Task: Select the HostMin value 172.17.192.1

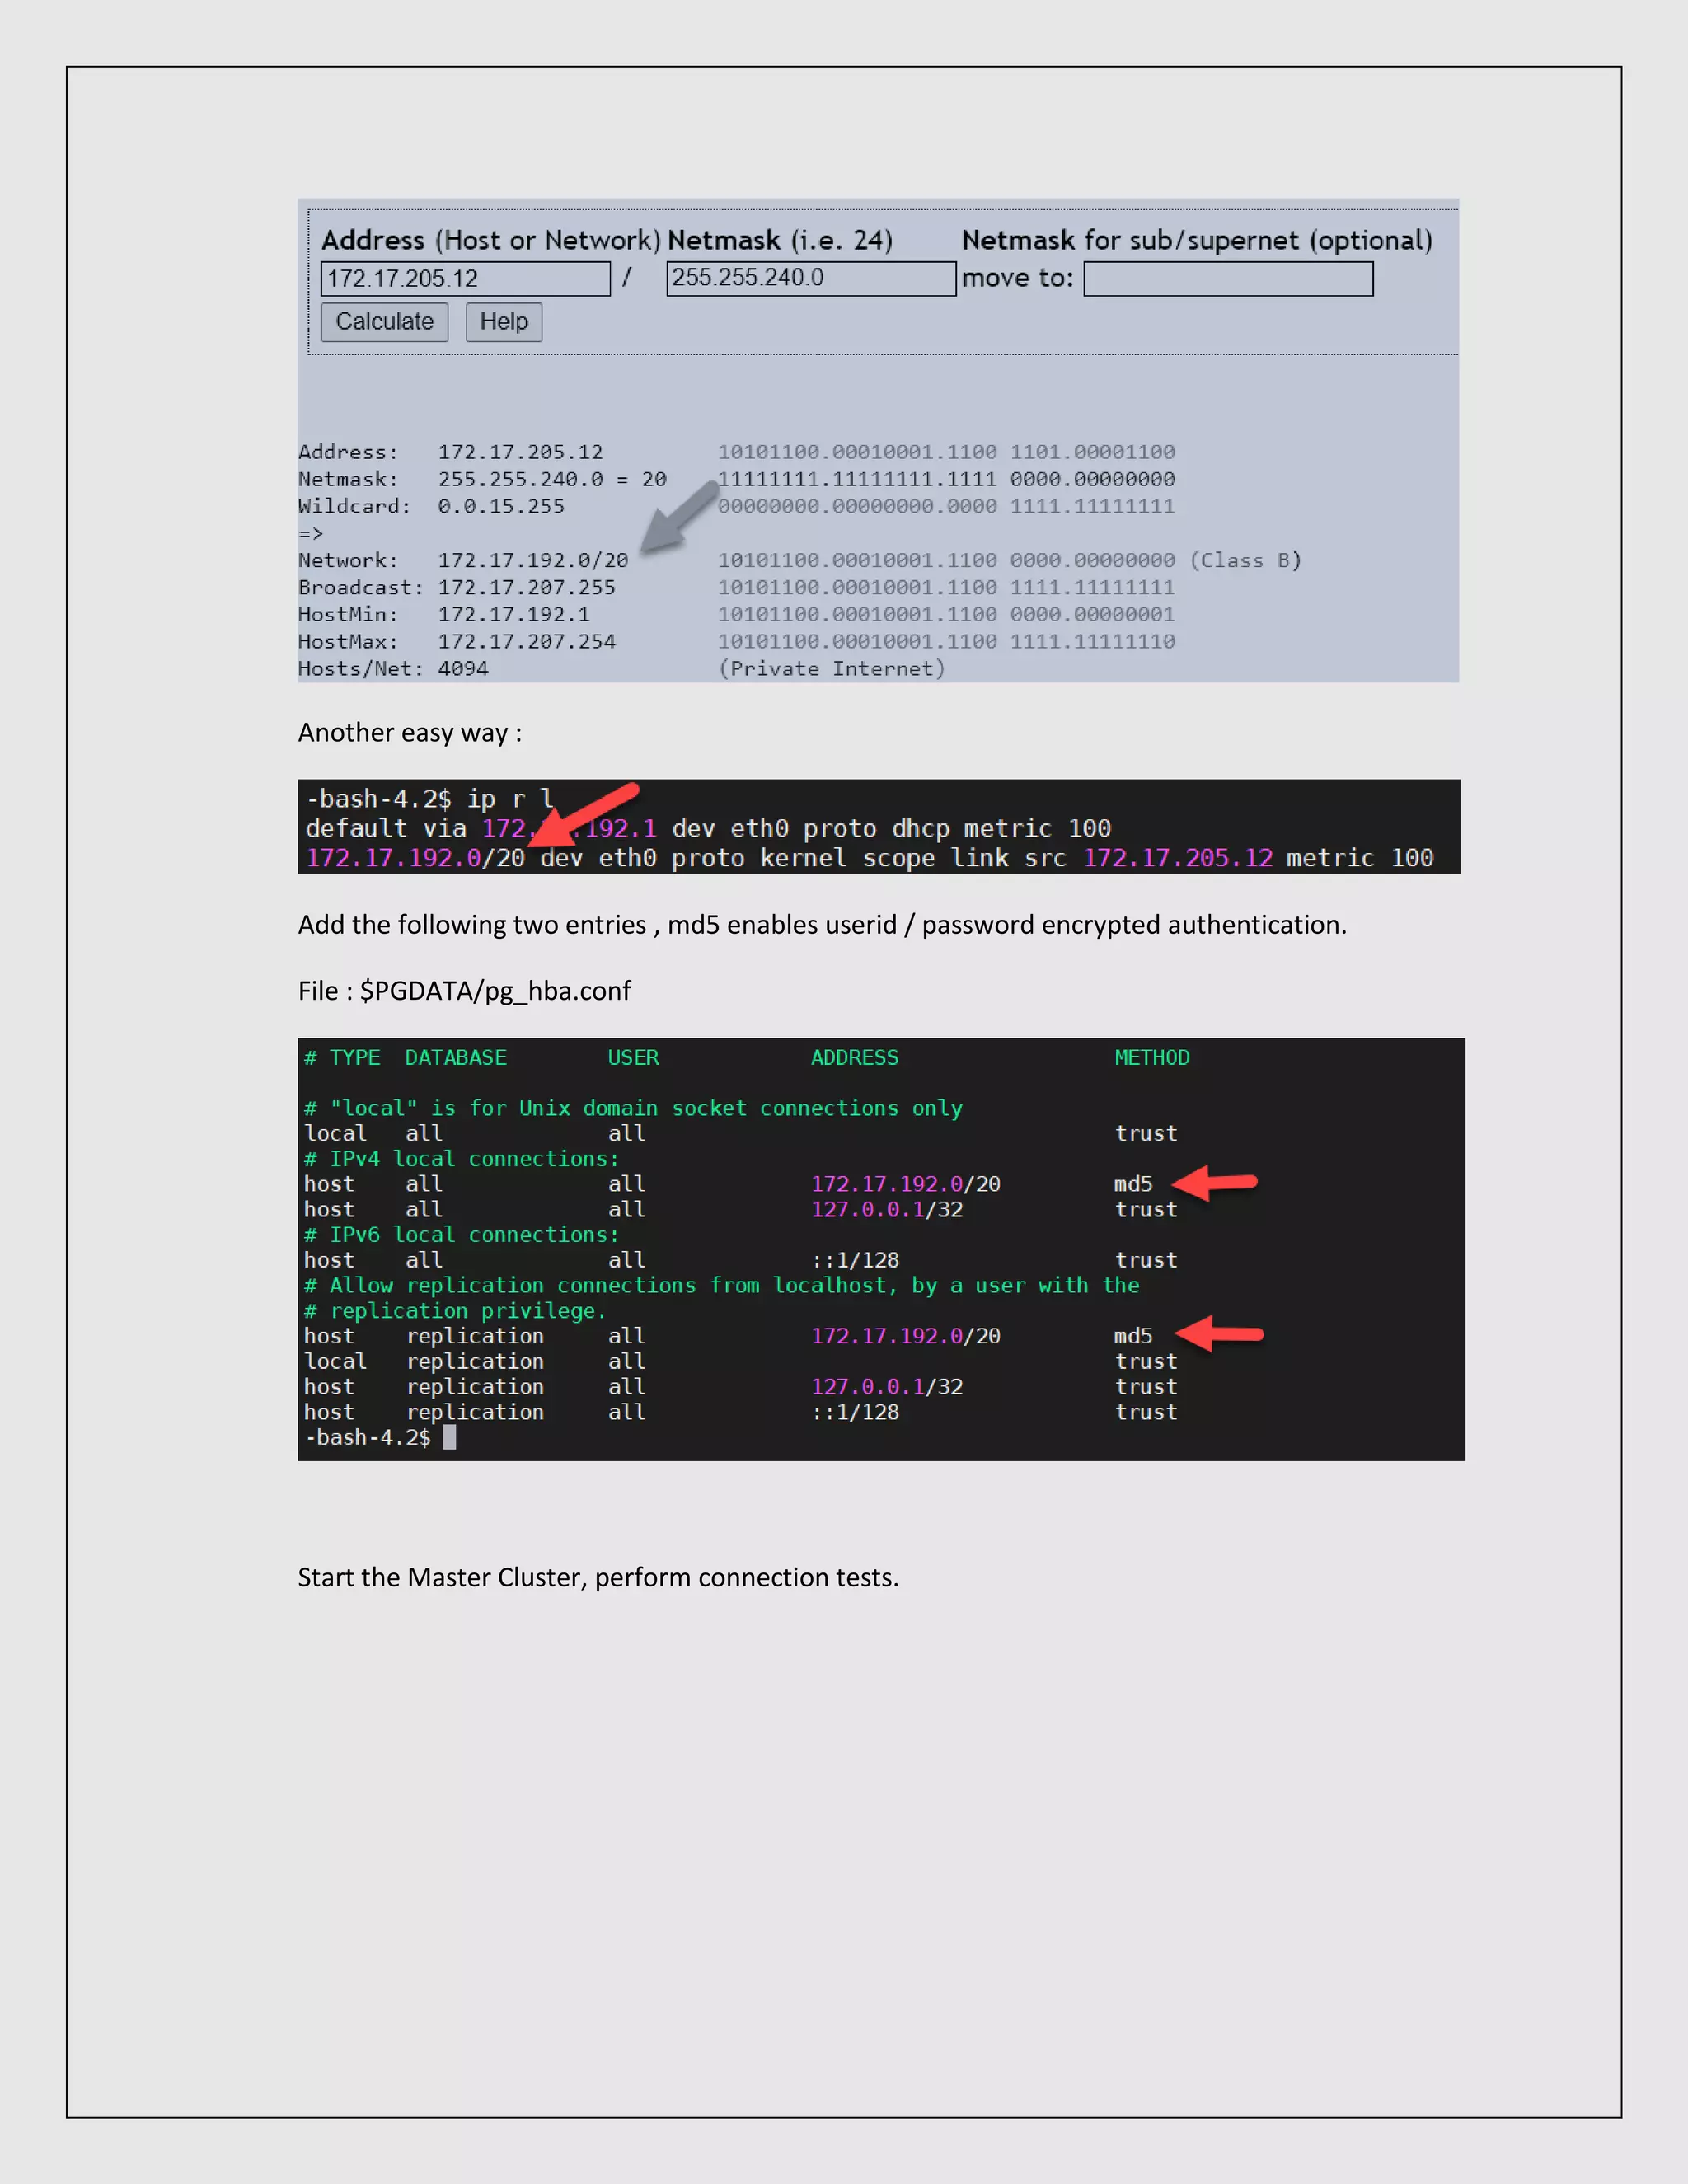Action: pos(514,615)
